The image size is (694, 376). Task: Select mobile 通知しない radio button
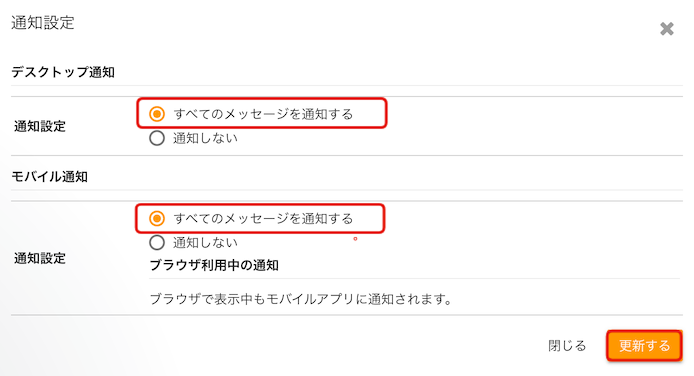(157, 243)
